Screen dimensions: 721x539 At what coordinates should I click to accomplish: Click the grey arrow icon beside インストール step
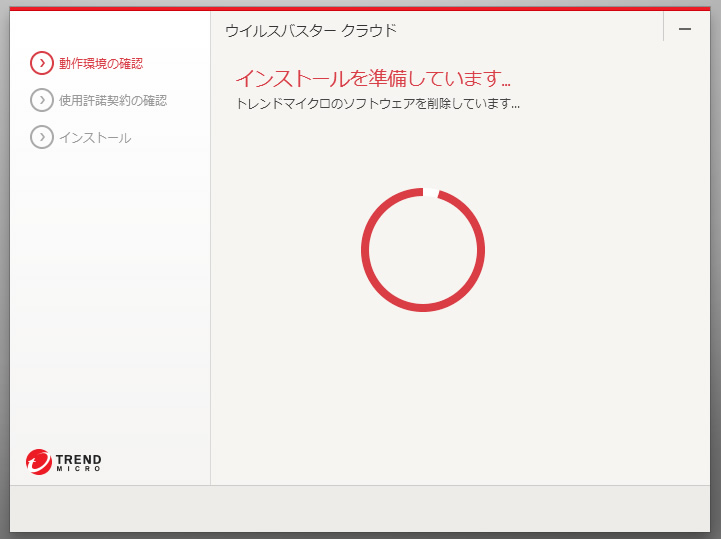point(42,137)
